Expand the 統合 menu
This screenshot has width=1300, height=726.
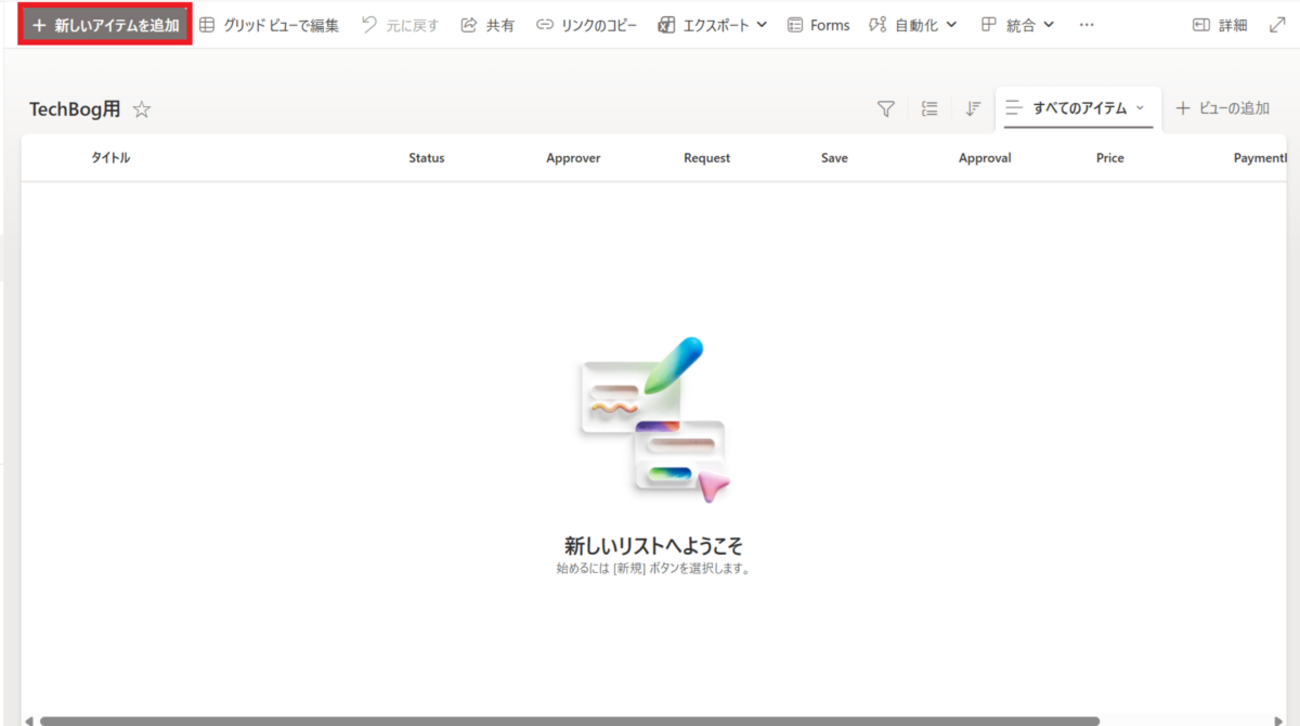[x=1018, y=26]
